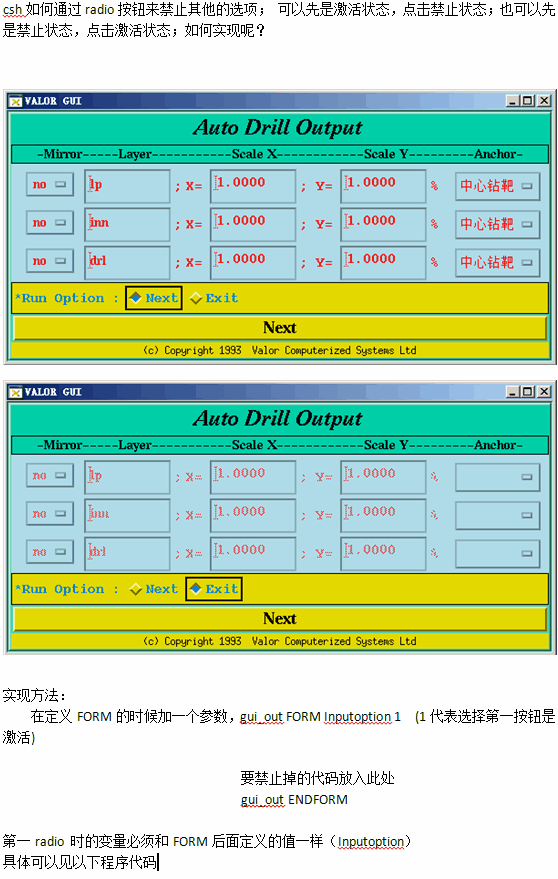This screenshot has height=879, width=558.
Task: Click 'Auto Drill Output' heading in upper window
Action: pos(278,128)
